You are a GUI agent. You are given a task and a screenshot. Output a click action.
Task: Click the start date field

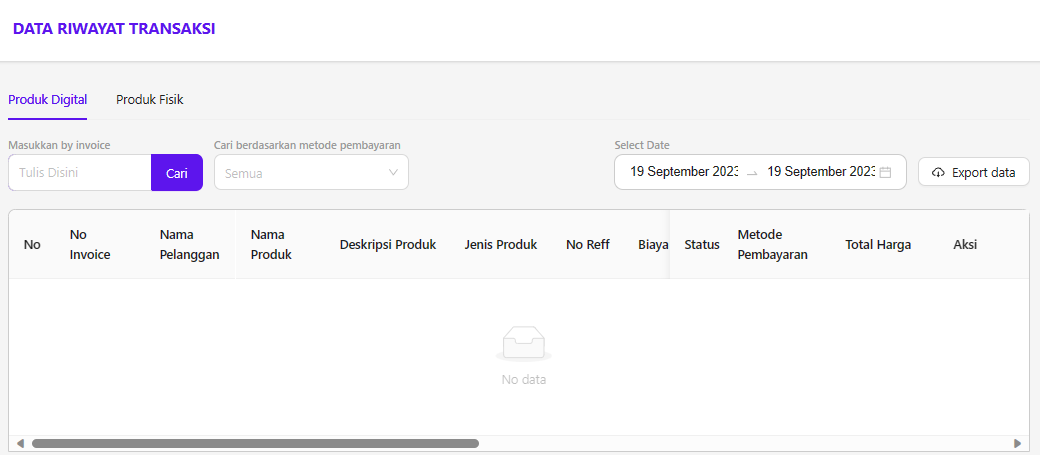click(x=683, y=172)
